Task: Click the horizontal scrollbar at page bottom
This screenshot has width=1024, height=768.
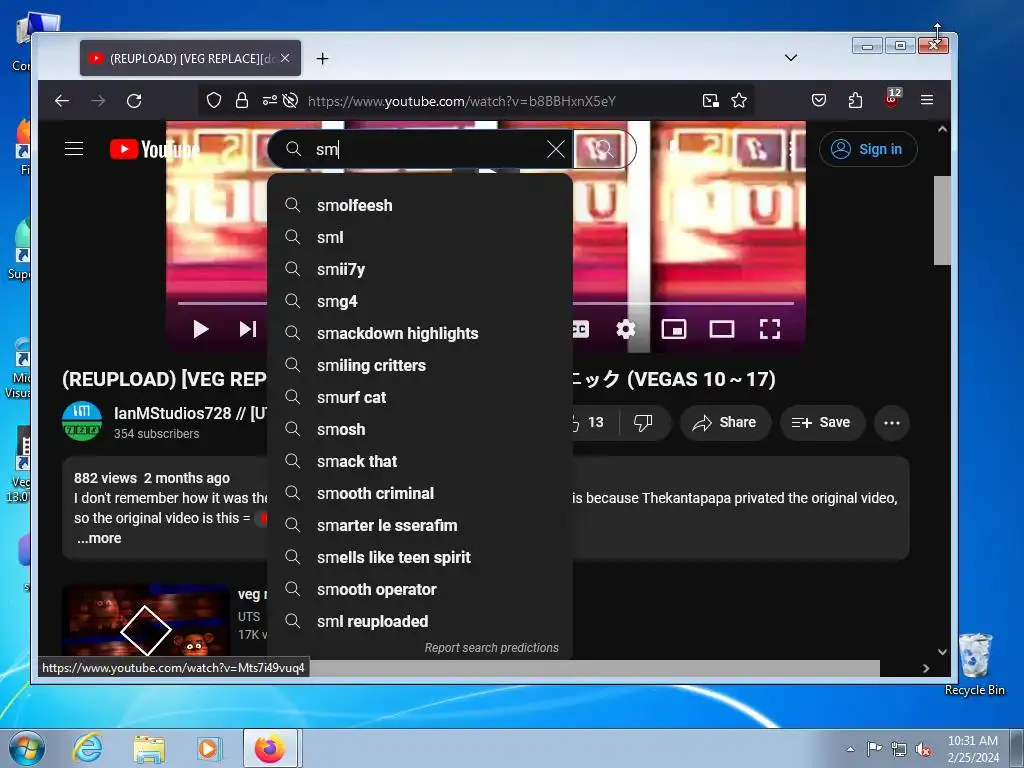Action: (594, 668)
